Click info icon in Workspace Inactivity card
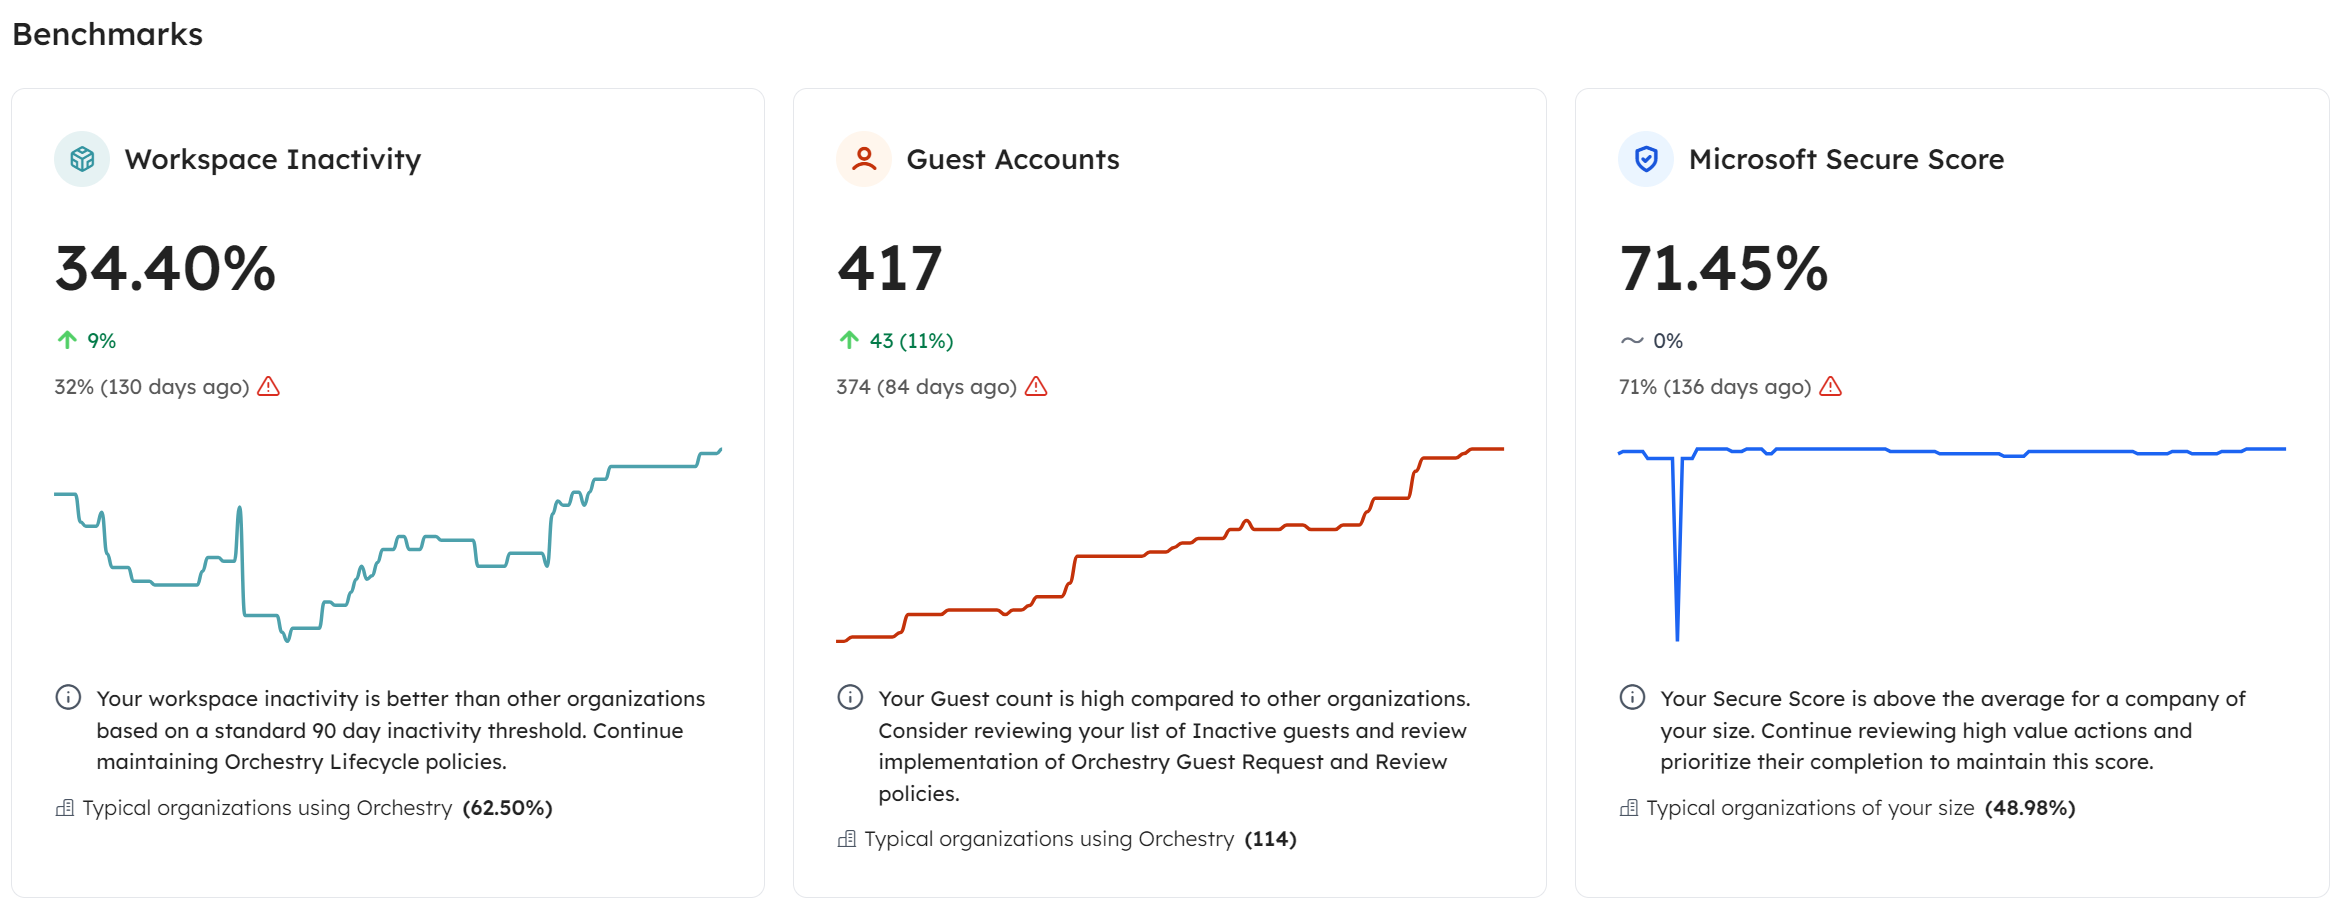The image size is (2340, 921). 68,697
